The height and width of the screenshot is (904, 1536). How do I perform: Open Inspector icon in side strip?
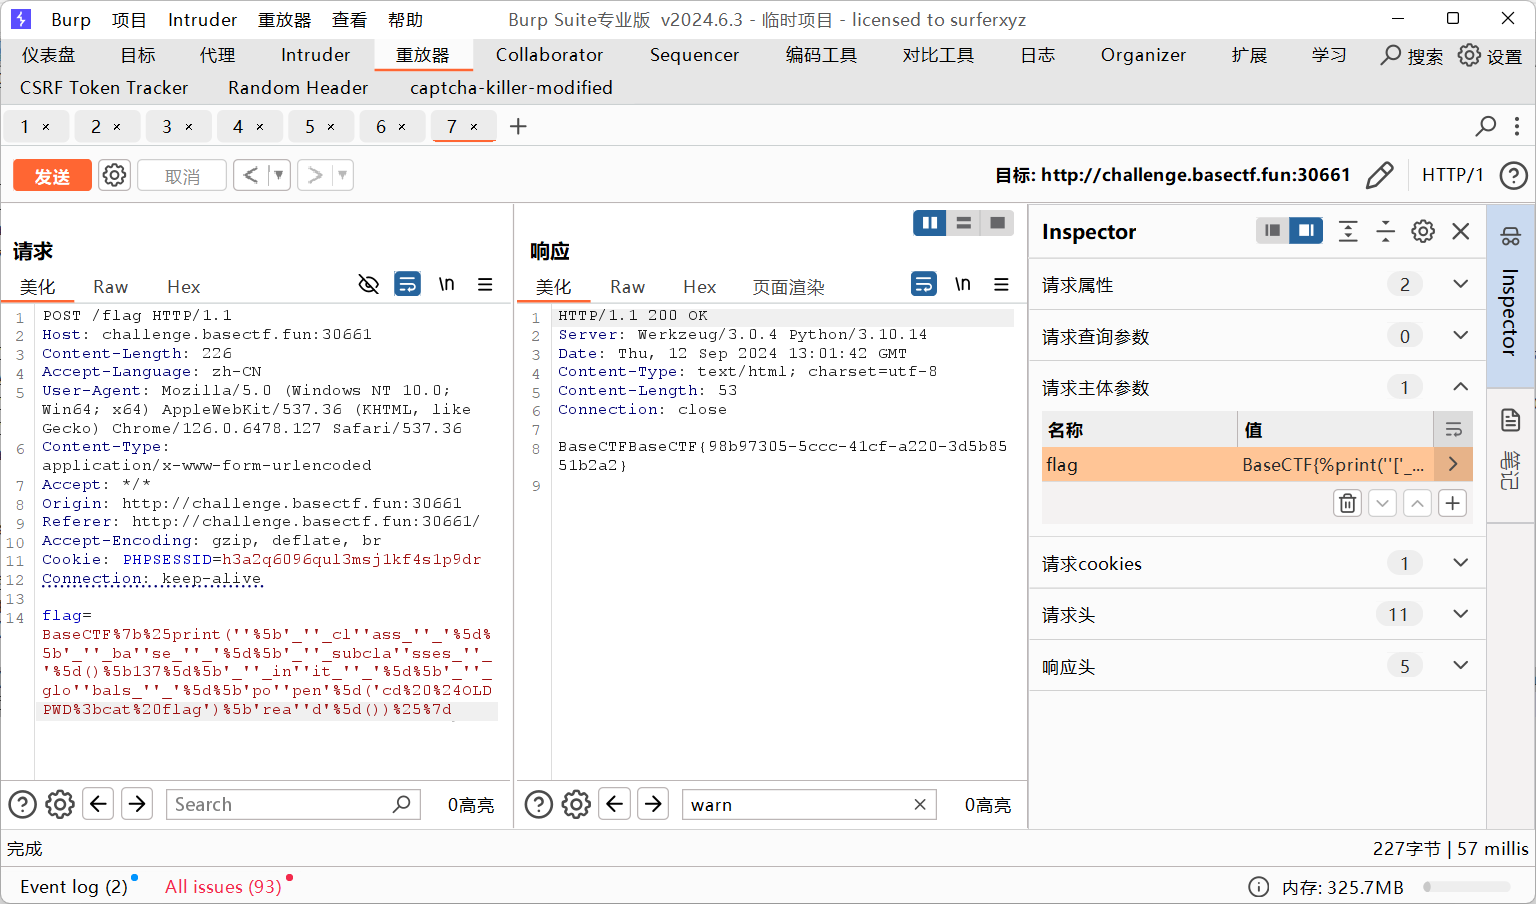tap(1511, 237)
